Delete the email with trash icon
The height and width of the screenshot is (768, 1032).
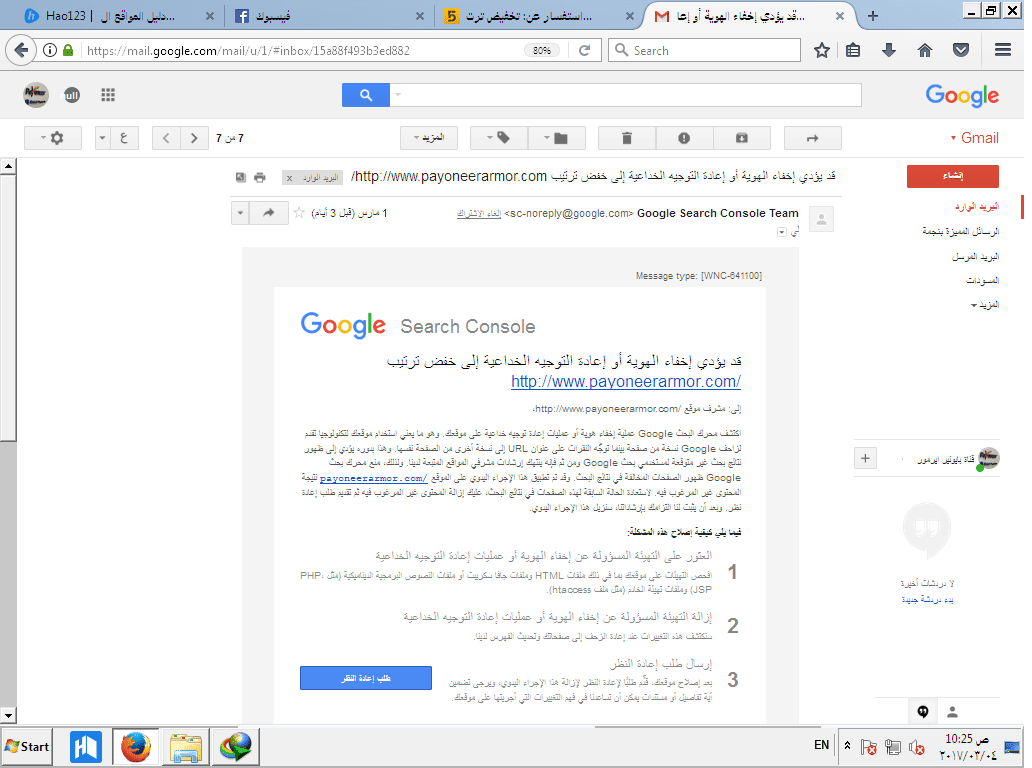tap(627, 138)
